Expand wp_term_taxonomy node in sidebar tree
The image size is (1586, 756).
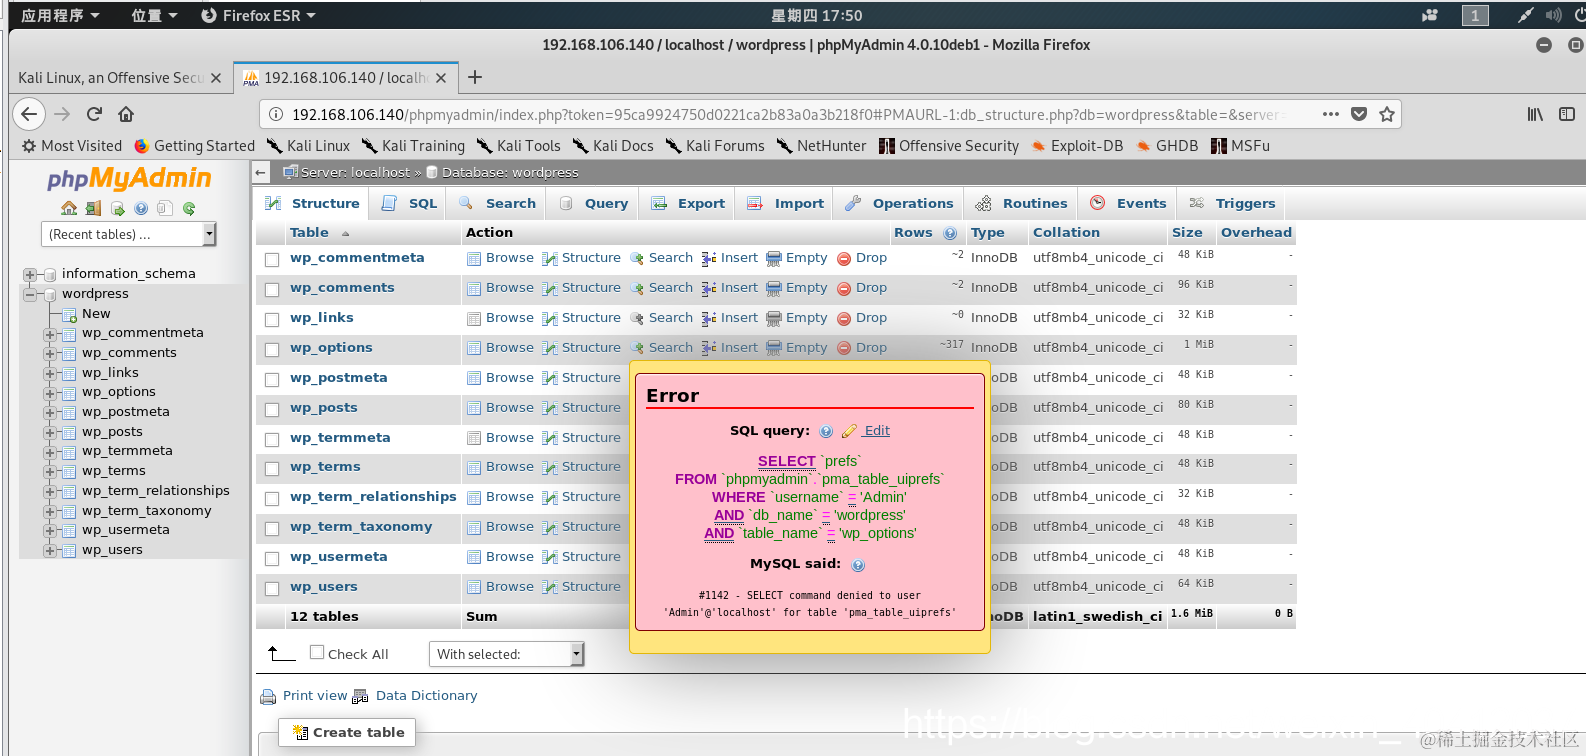[49, 511]
